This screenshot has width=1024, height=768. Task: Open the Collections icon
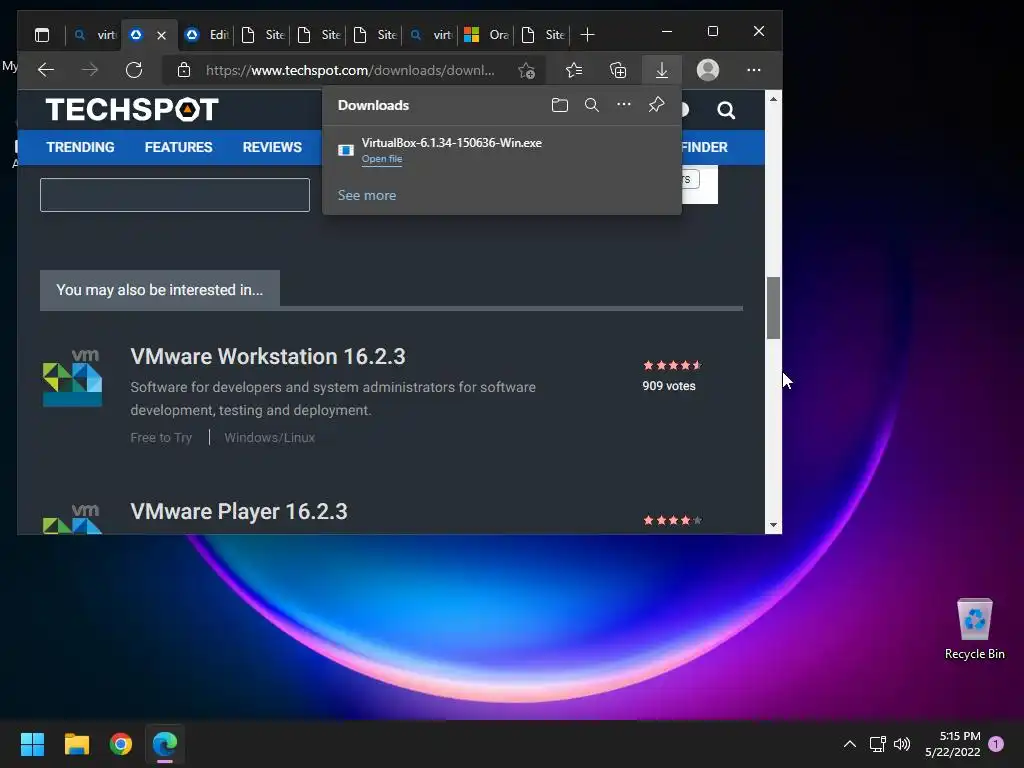[618, 70]
